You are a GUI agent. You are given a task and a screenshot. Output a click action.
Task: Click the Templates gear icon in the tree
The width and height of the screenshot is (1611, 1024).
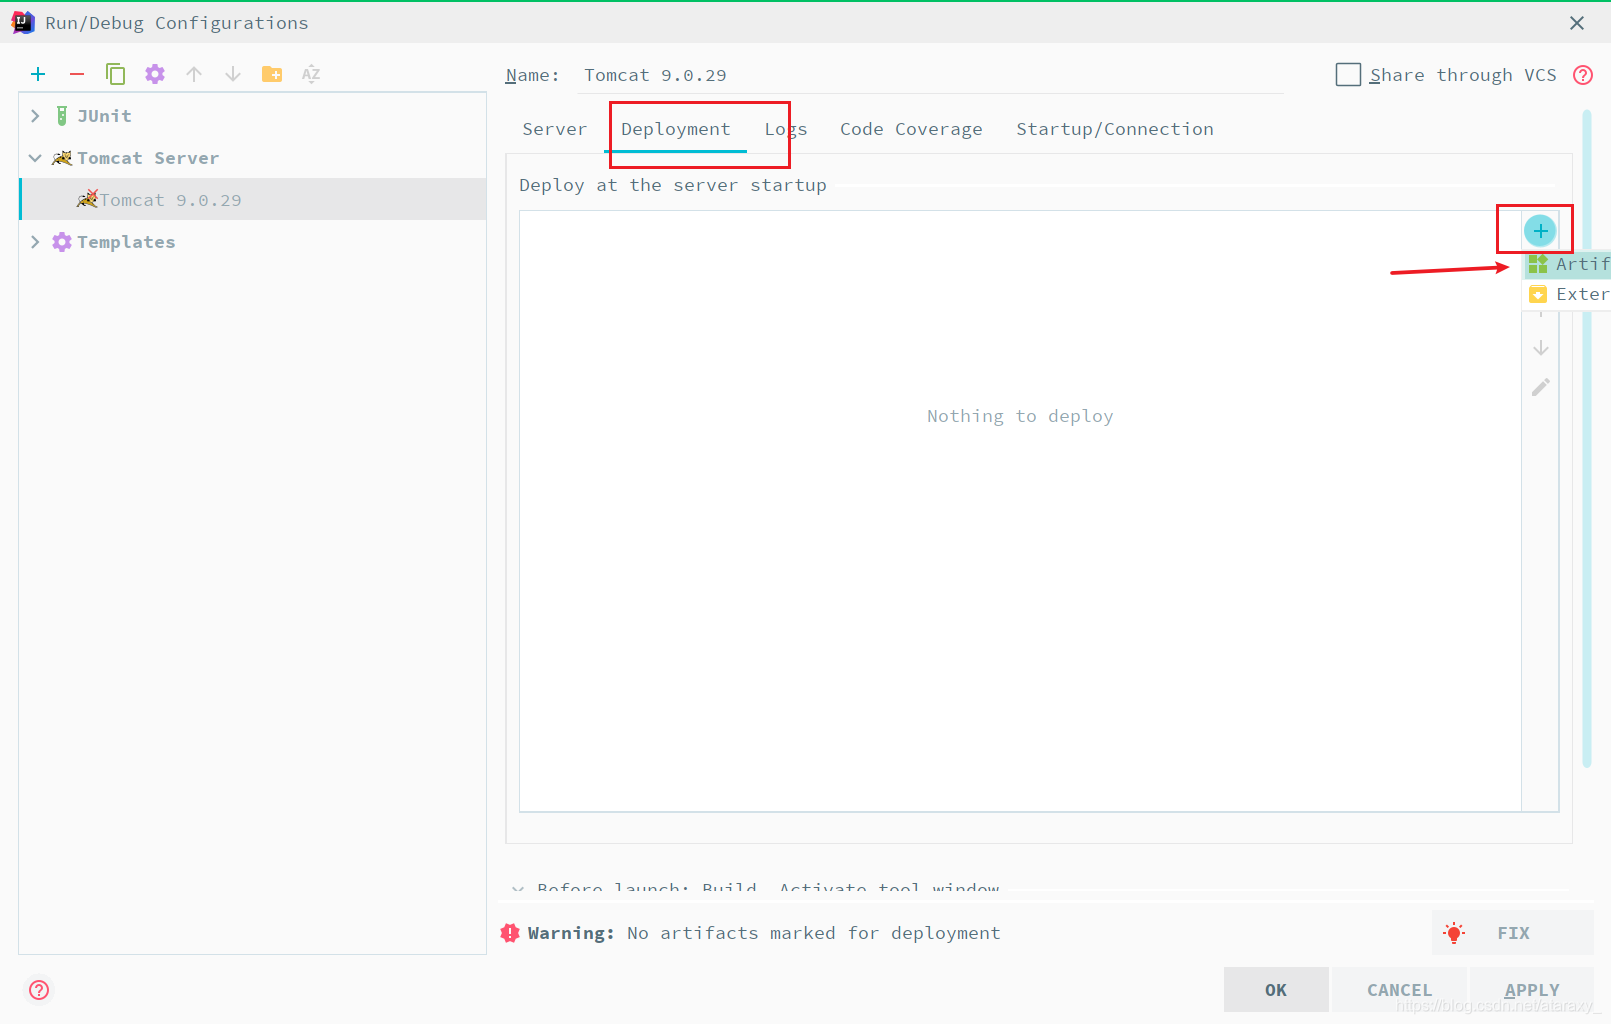click(62, 242)
